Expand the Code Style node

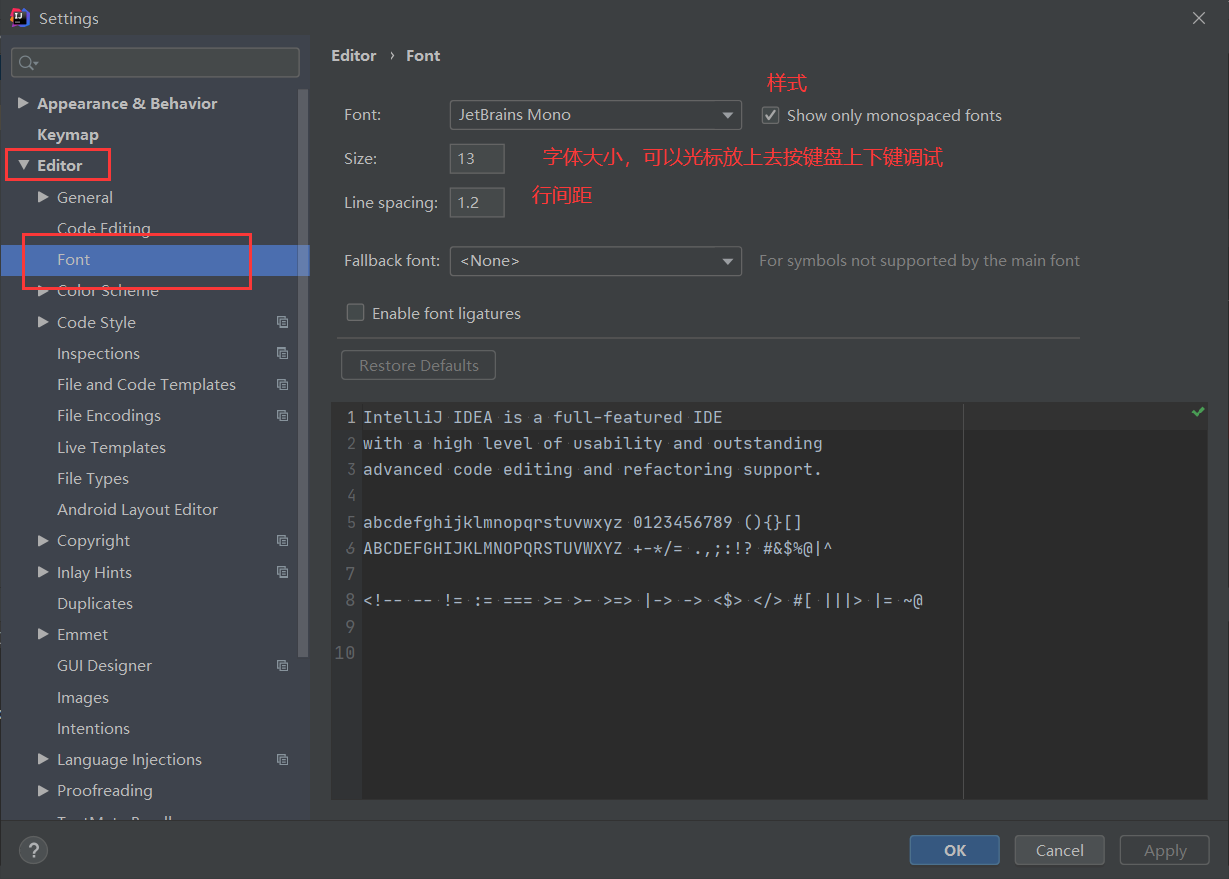[x=43, y=322]
